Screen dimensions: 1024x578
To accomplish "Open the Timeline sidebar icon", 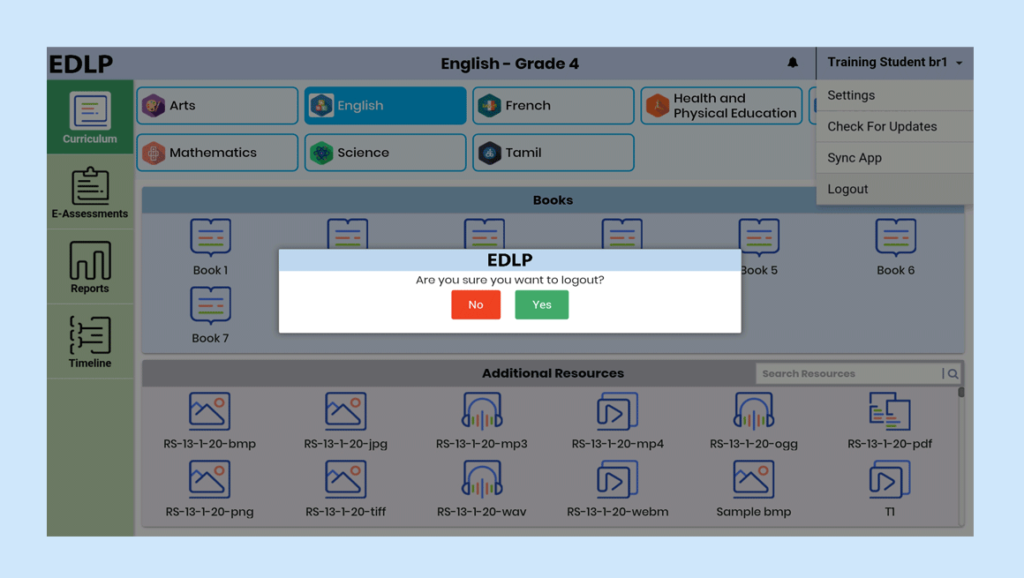I will tap(90, 337).
